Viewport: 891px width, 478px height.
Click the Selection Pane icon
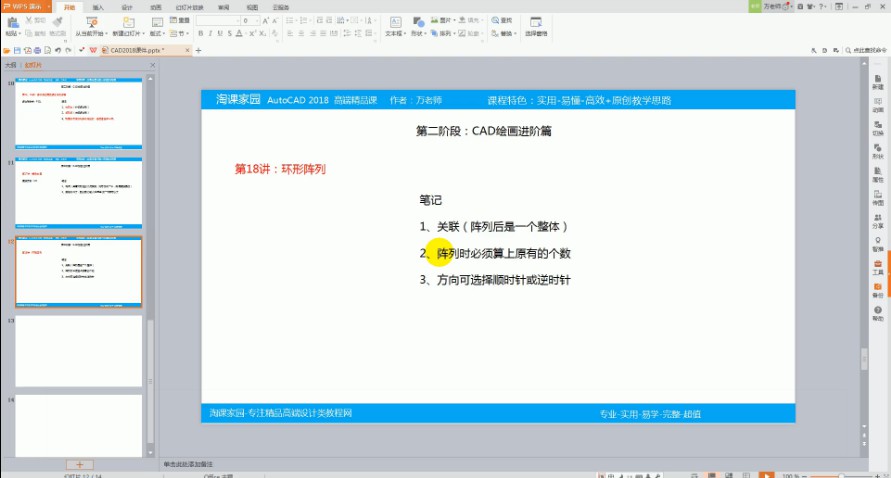[536, 22]
